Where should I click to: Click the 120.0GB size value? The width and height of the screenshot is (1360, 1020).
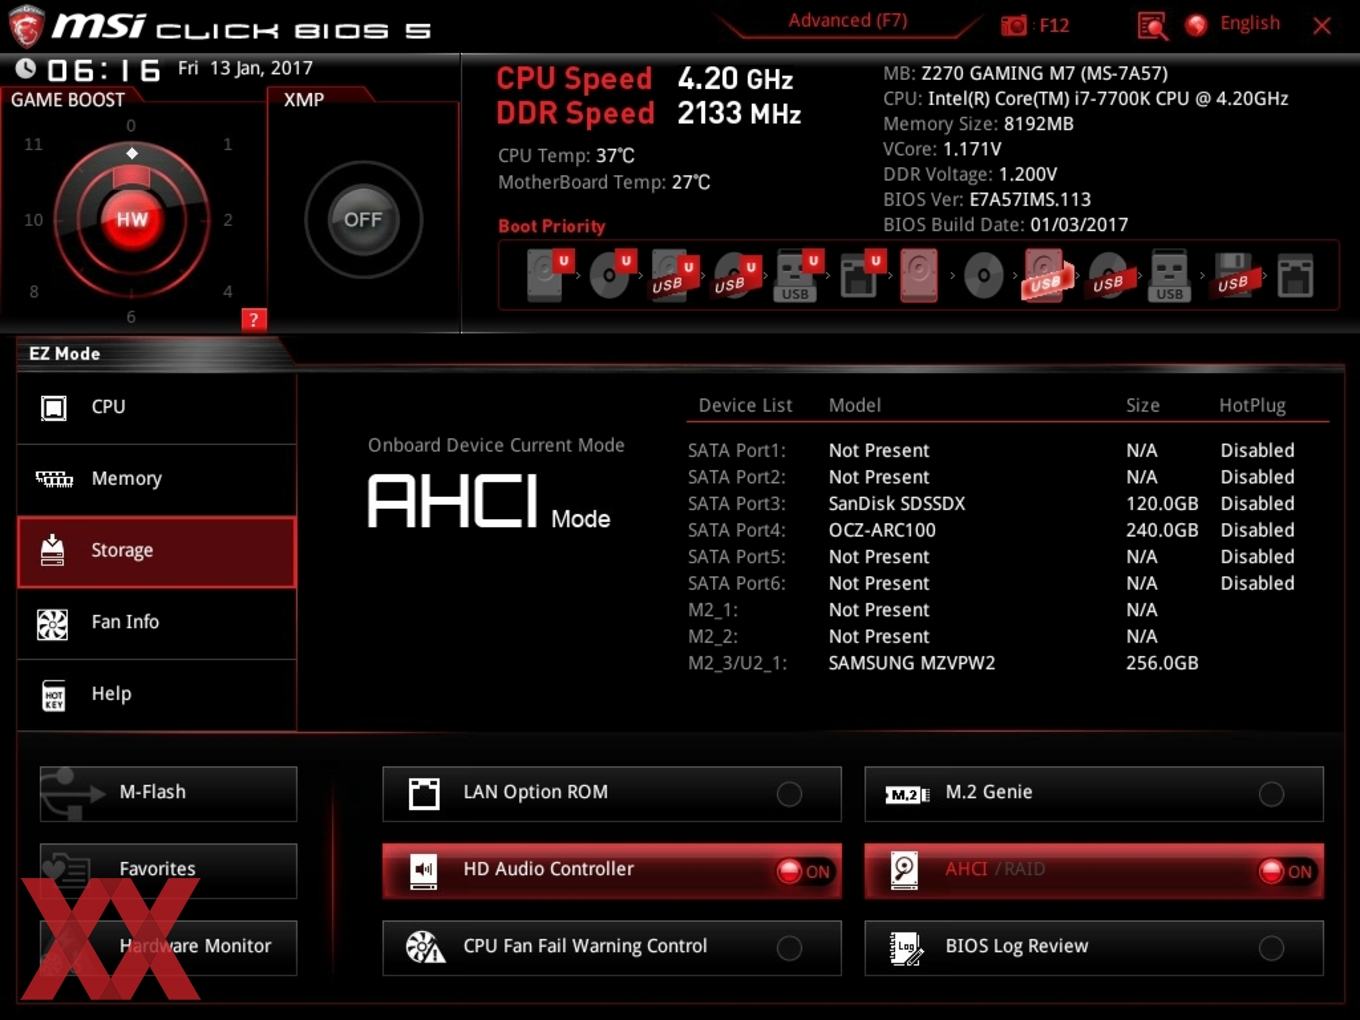pyautogui.click(x=1162, y=503)
